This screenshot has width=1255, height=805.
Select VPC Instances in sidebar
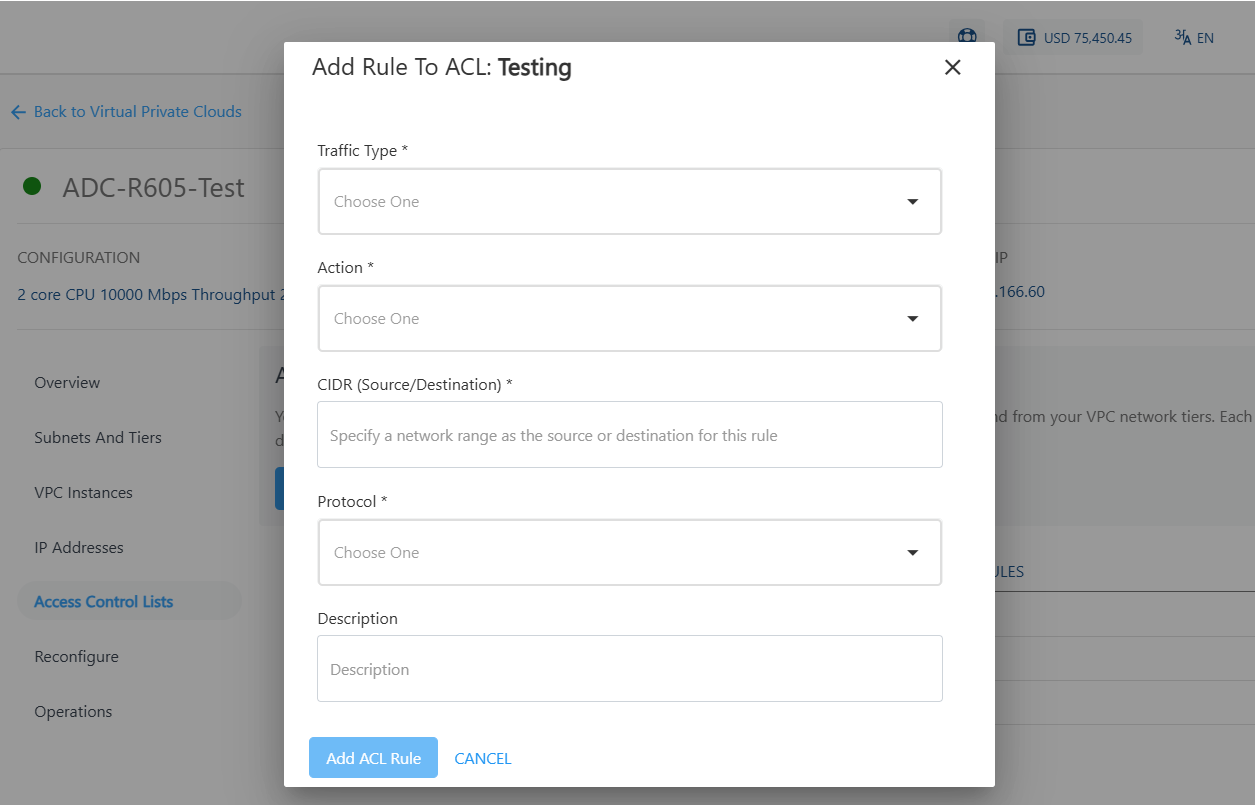tap(83, 492)
